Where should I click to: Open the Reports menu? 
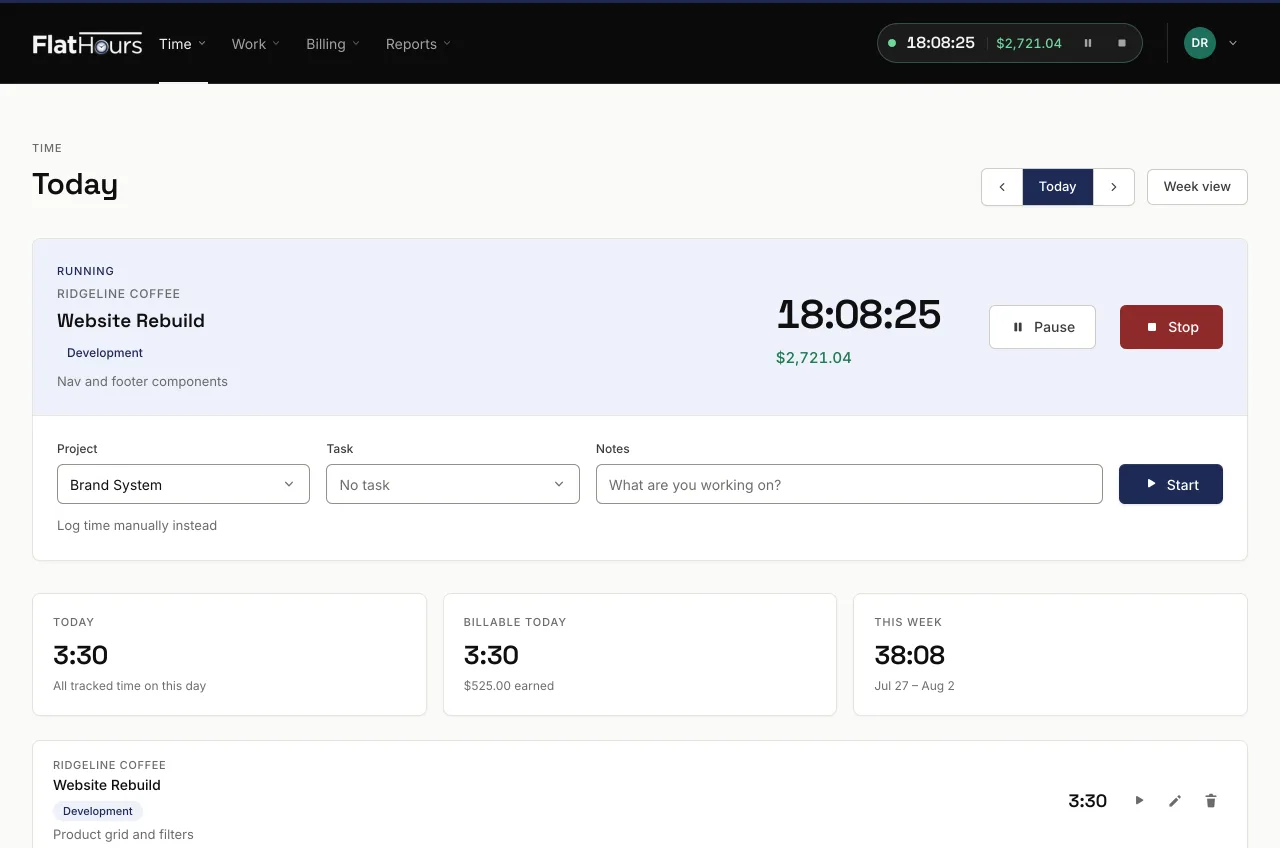(x=418, y=44)
